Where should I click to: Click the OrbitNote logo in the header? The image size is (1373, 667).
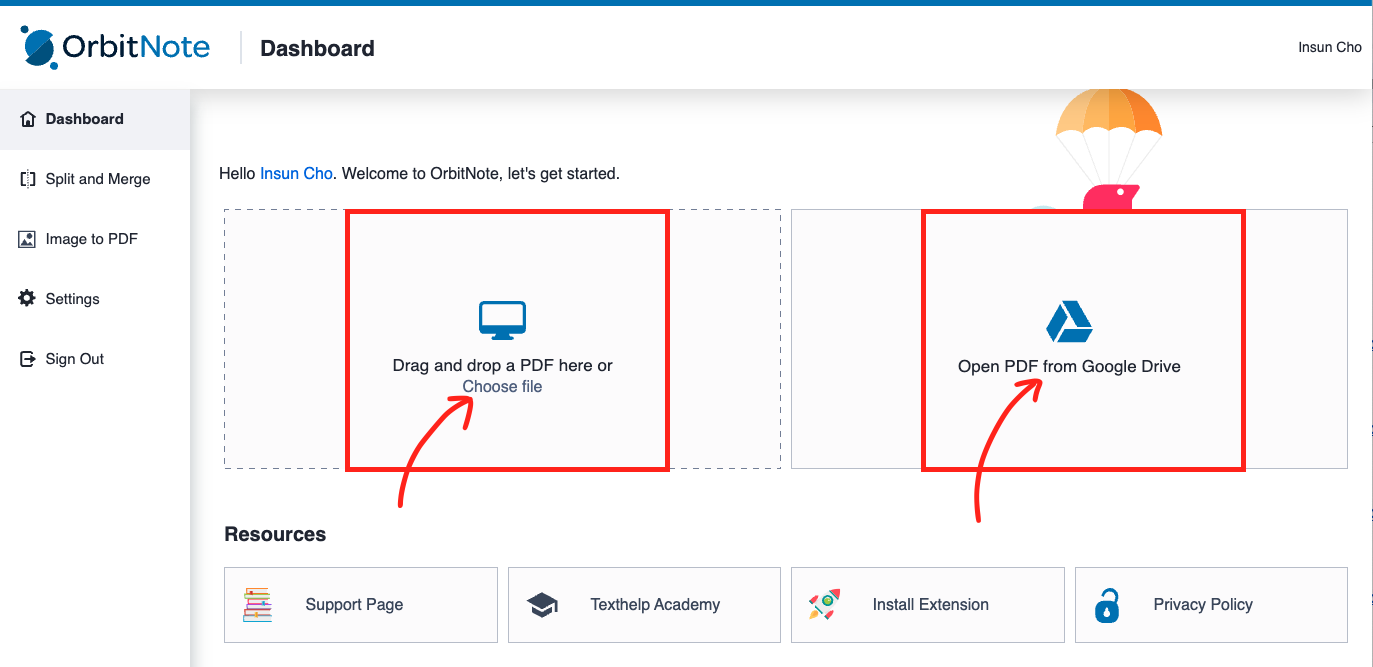click(x=115, y=47)
